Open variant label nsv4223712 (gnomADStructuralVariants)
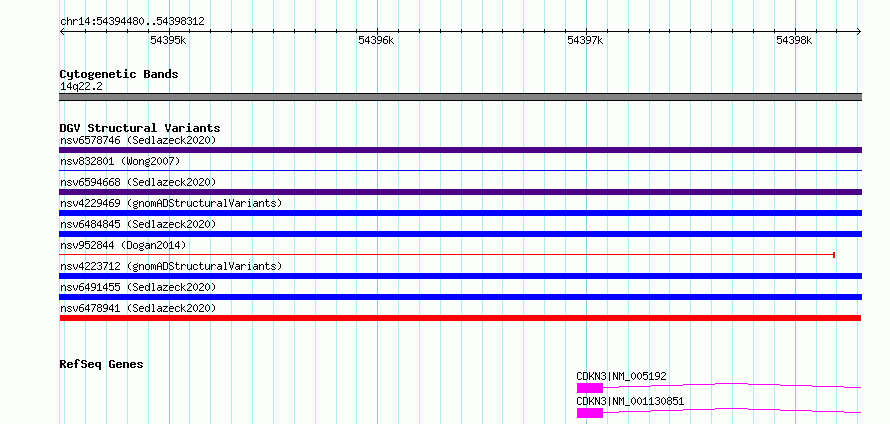This screenshot has width=890, height=424. pos(171,266)
